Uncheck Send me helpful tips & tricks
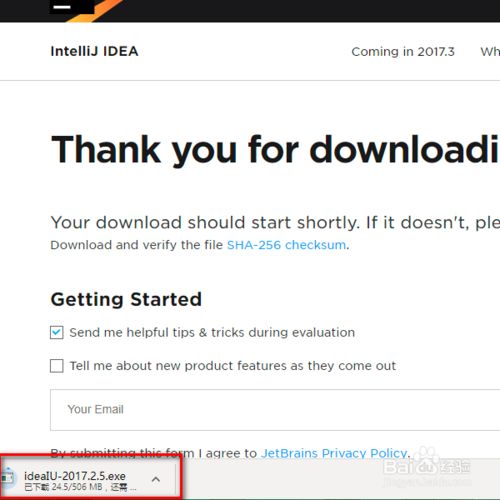The image size is (500, 500). click(x=57, y=332)
